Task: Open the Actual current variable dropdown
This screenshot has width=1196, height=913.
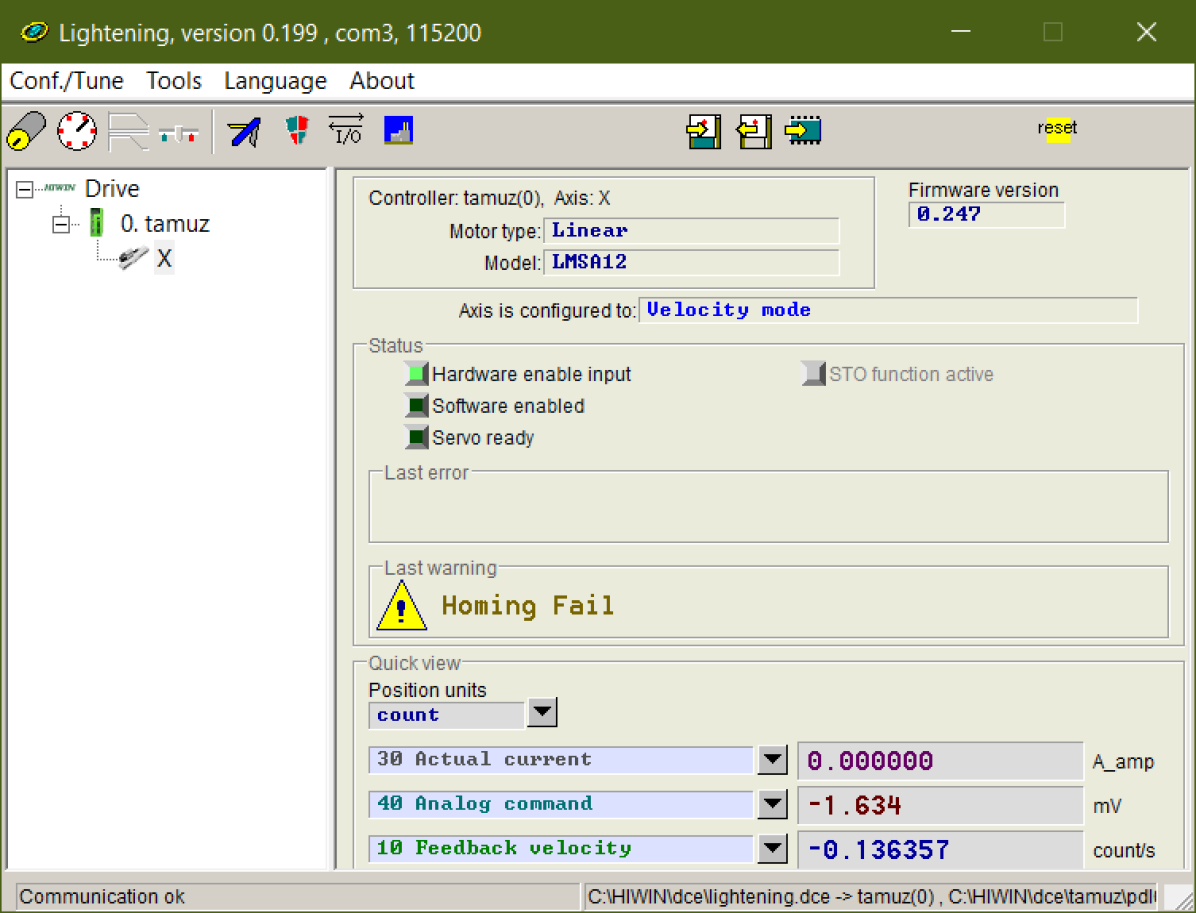Action: click(x=772, y=760)
